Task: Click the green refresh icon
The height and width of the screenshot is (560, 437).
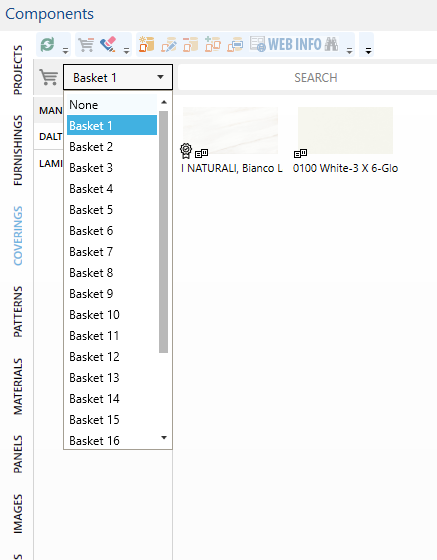Action: pos(47,45)
